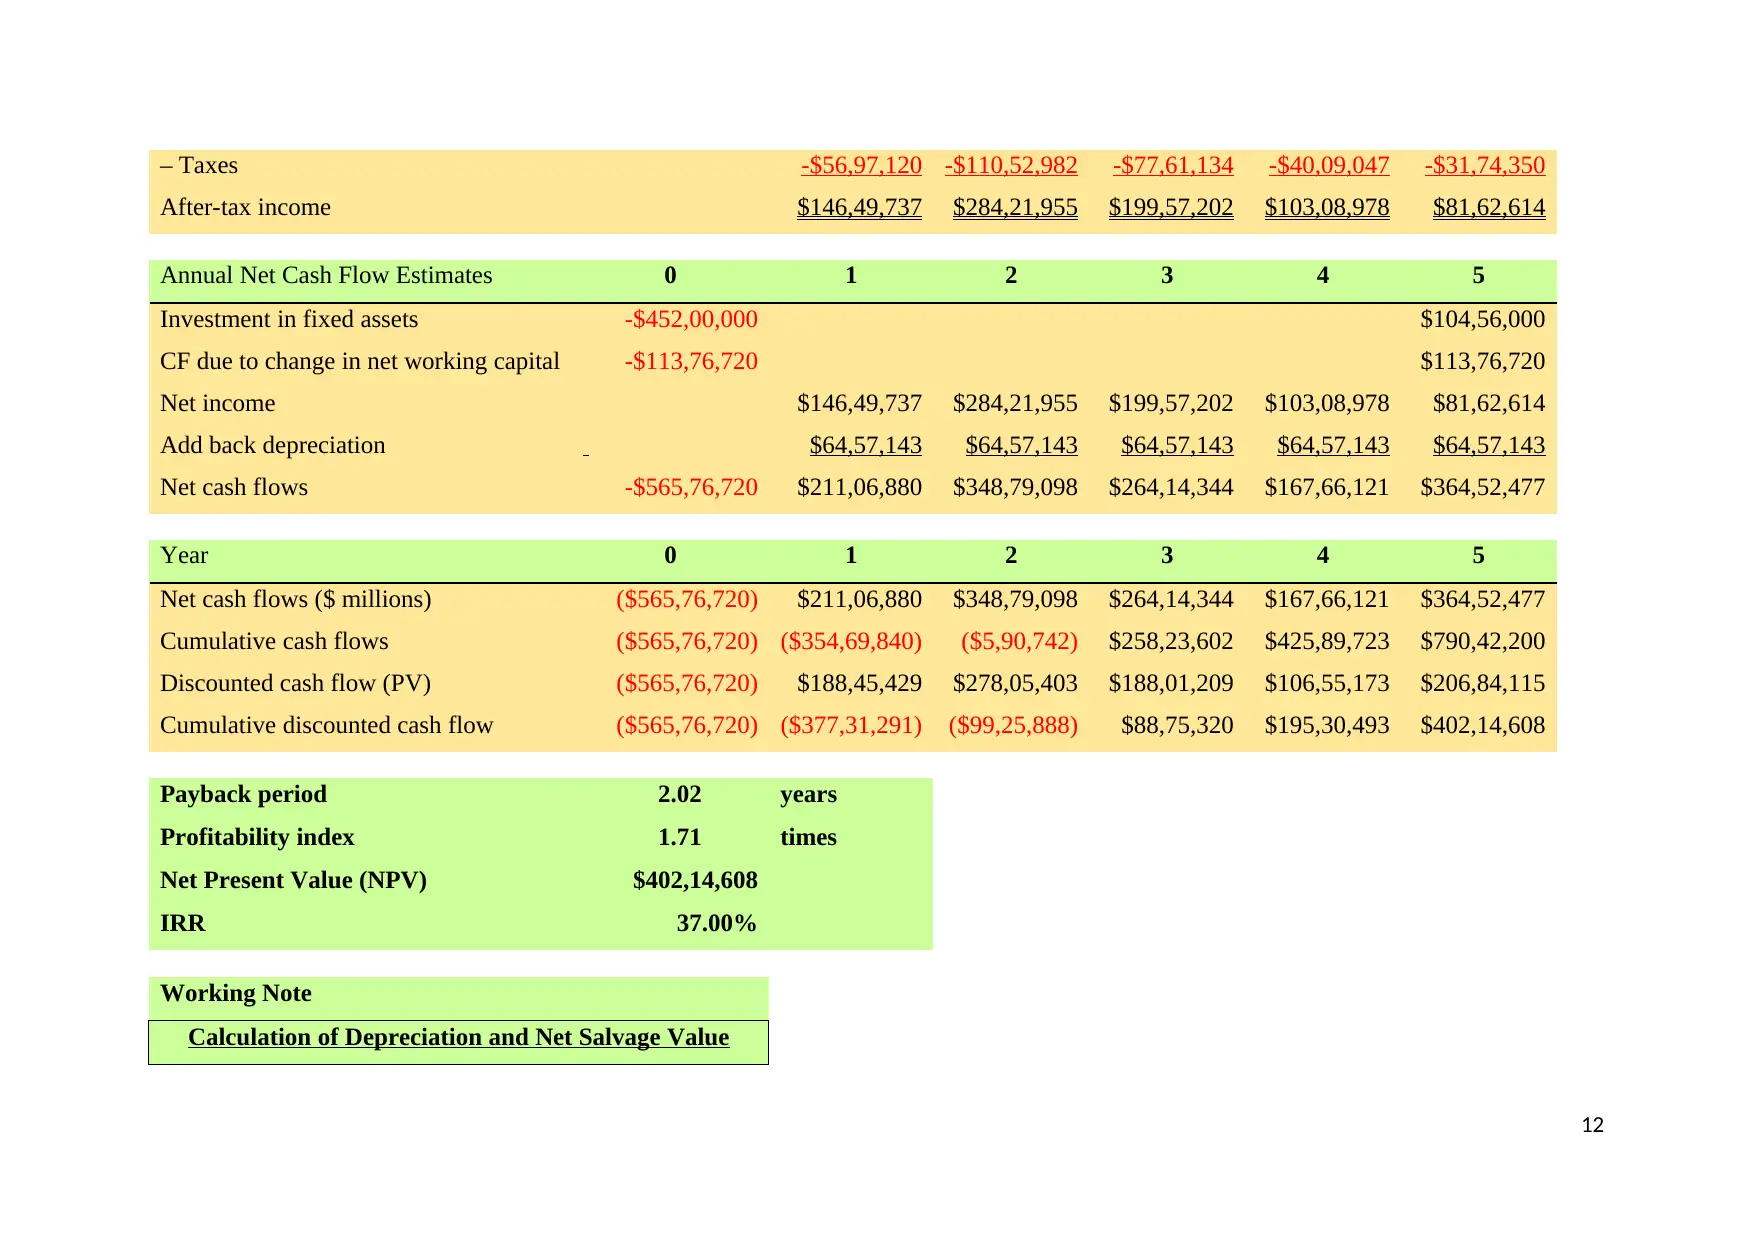Select the salvage value $104,56,000
The image size is (1754, 1241).
coord(1483,320)
